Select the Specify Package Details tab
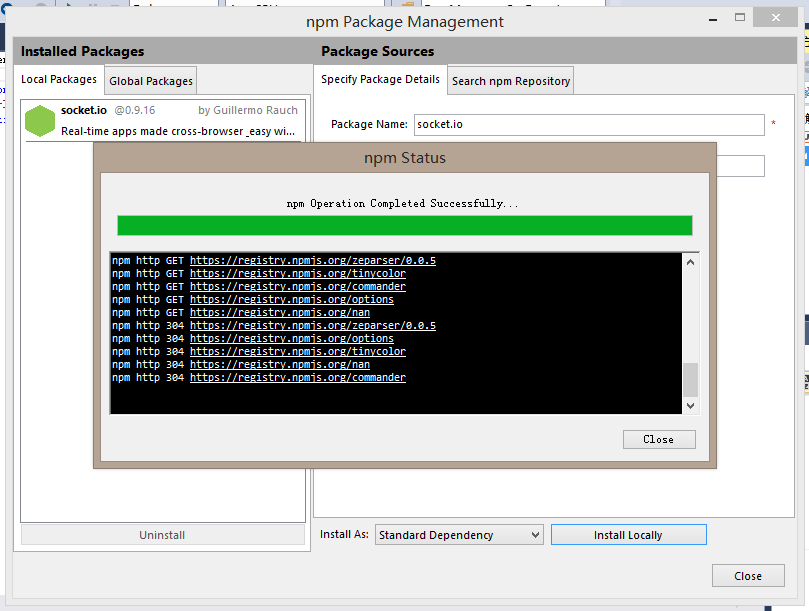809x611 pixels. [x=380, y=80]
